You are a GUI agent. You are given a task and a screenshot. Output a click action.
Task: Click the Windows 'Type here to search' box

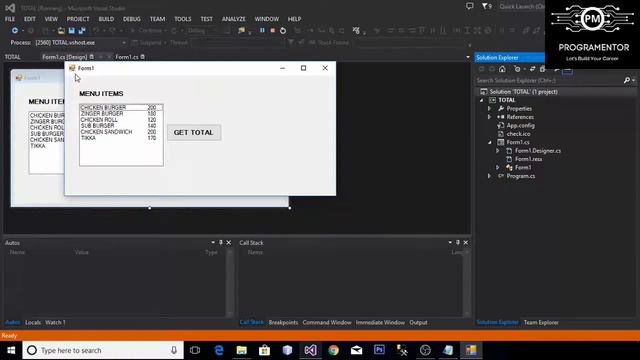[103, 350]
